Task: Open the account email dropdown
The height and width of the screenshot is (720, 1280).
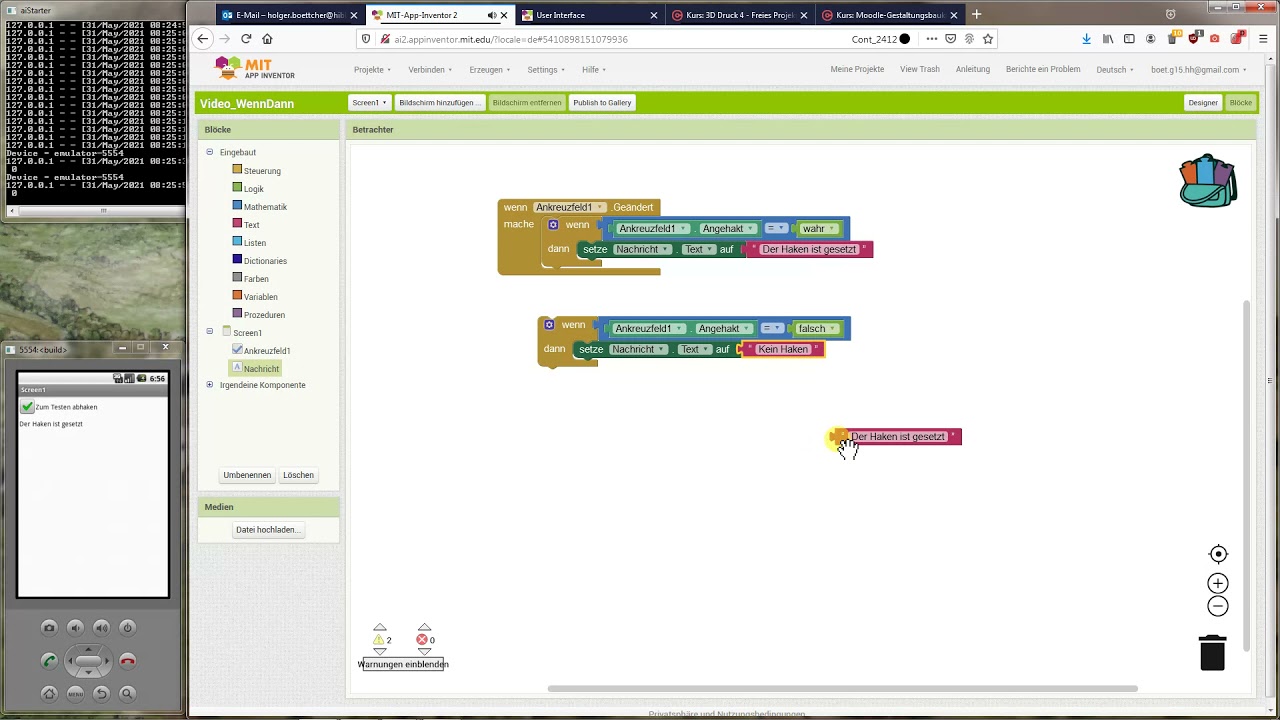Action: point(1199,70)
